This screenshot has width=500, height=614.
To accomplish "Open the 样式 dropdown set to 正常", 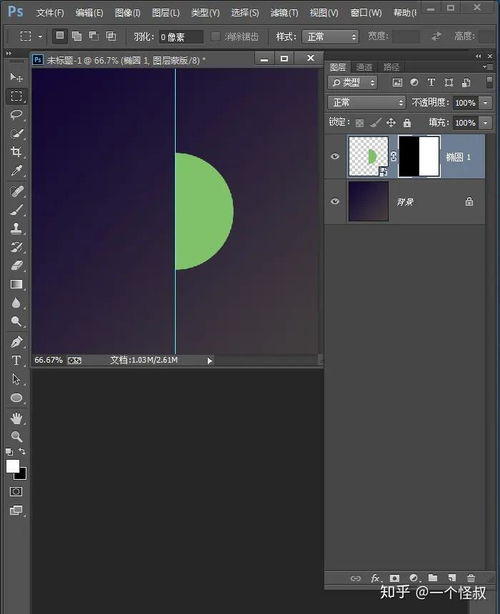I will click(x=330, y=37).
